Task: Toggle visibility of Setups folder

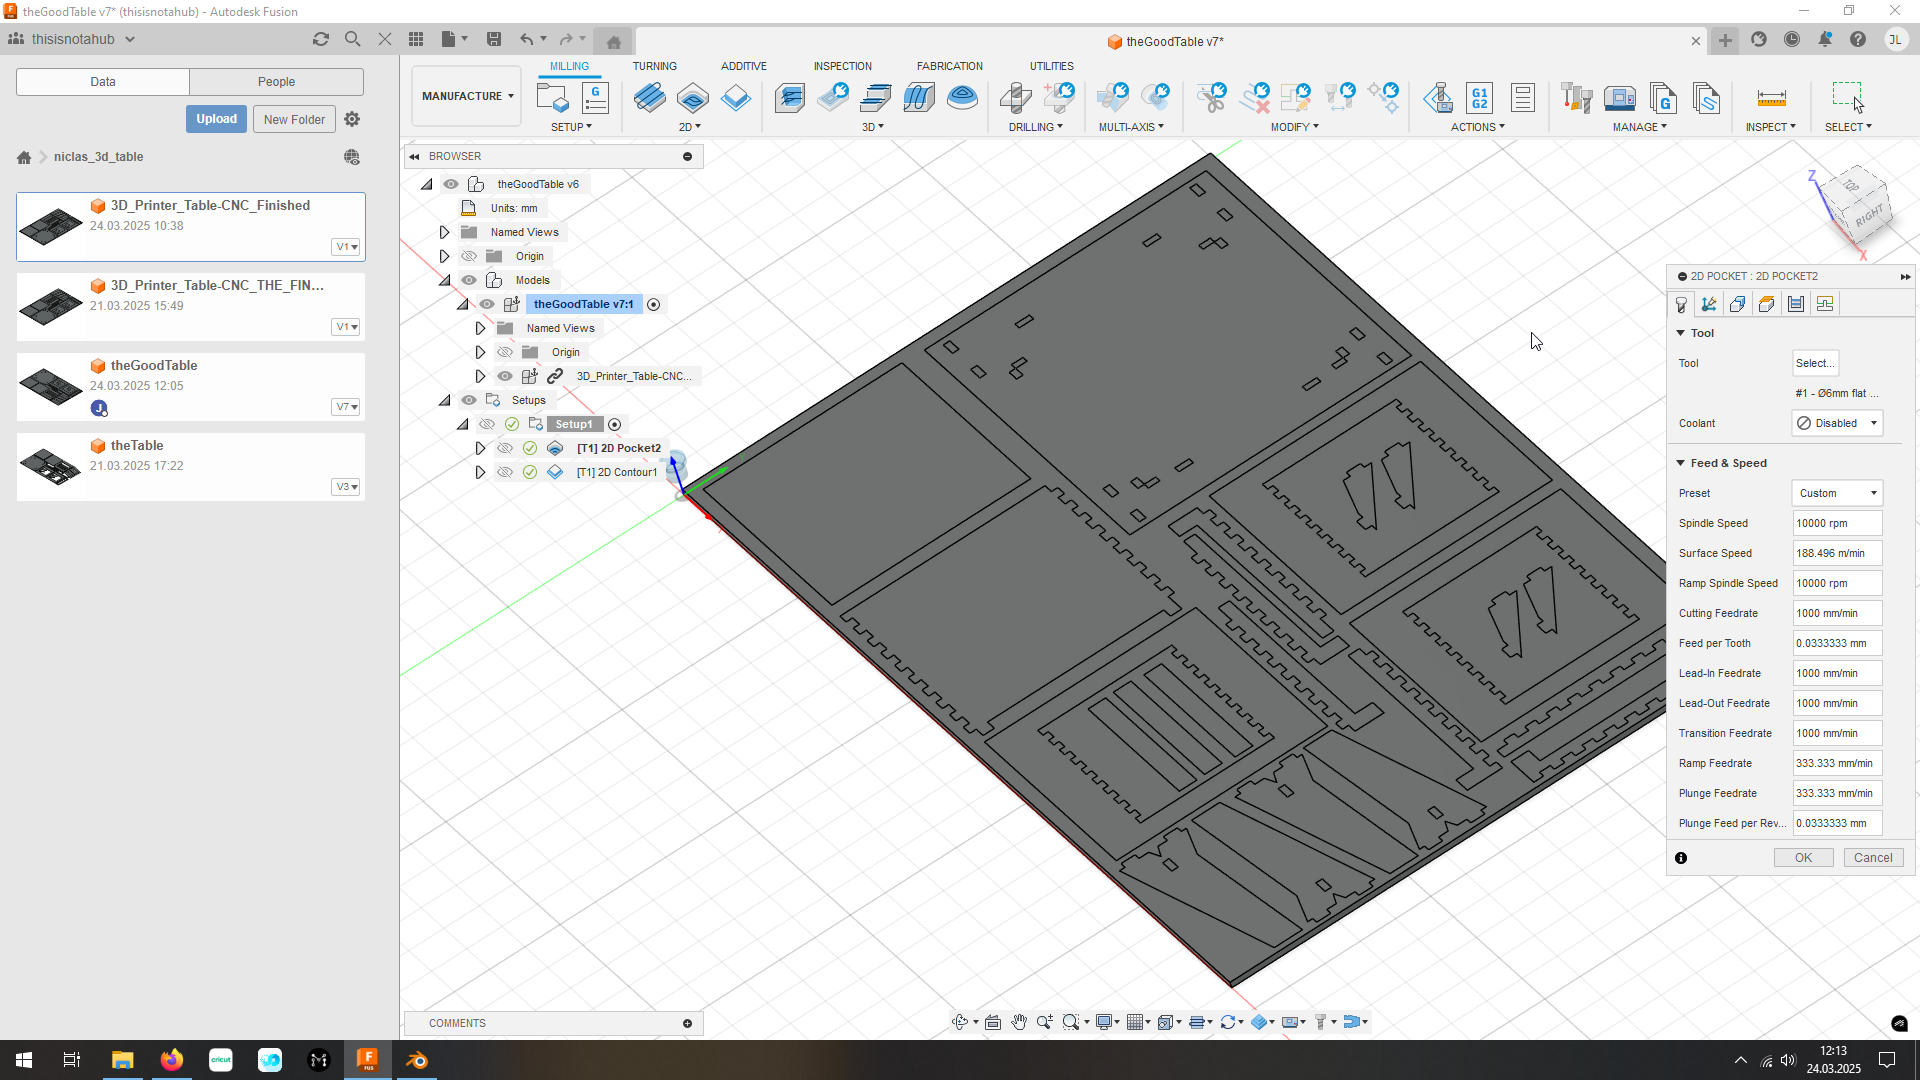Action: (x=469, y=400)
